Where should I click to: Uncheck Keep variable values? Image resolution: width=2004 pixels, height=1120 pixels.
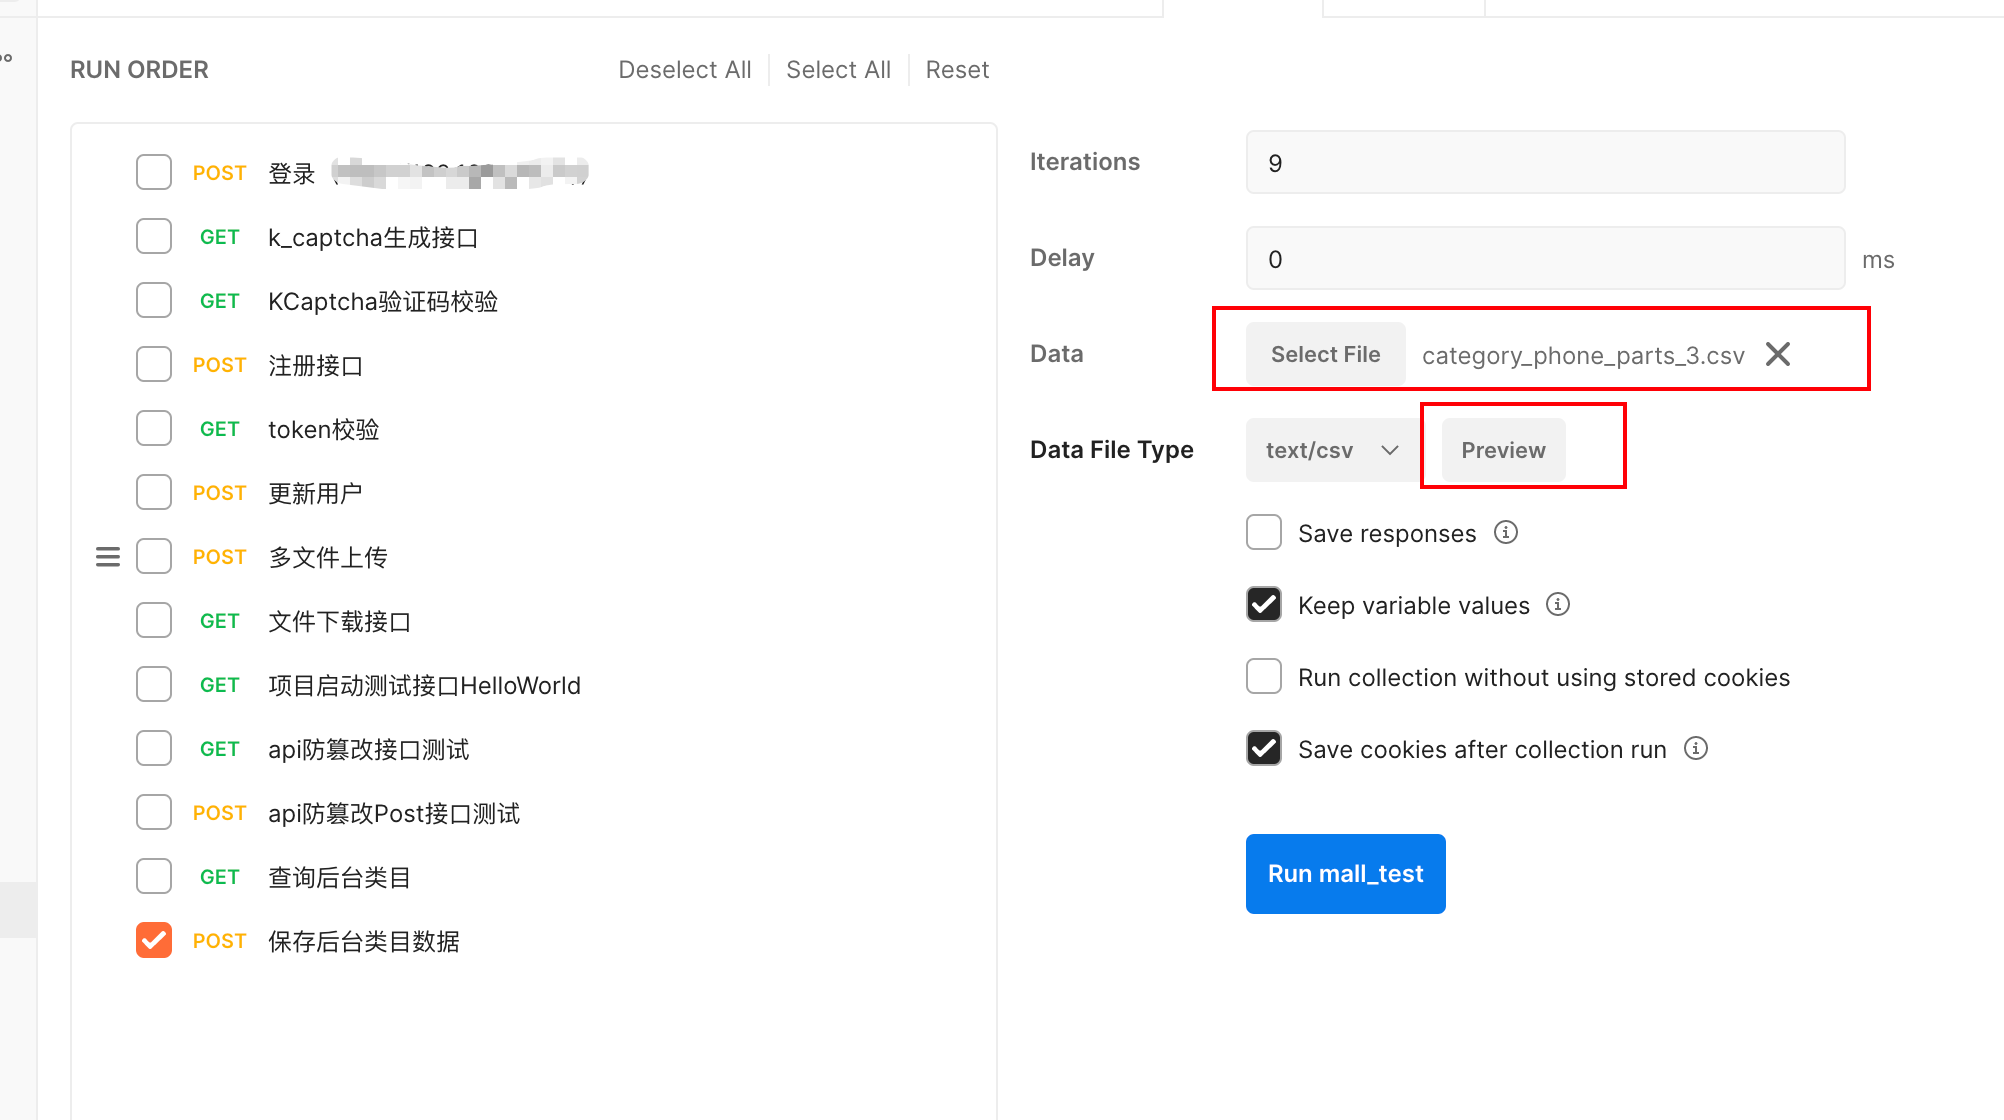pyautogui.click(x=1264, y=604)
